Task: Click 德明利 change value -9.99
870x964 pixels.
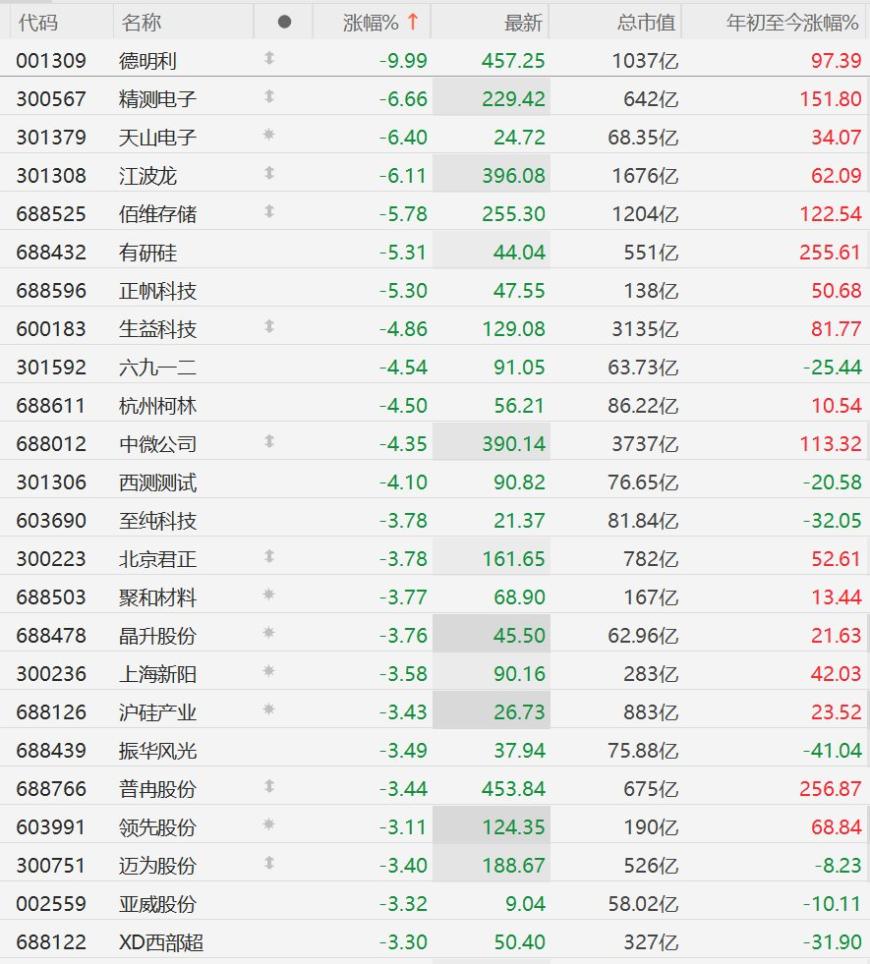Action: [x=403, y=60]
